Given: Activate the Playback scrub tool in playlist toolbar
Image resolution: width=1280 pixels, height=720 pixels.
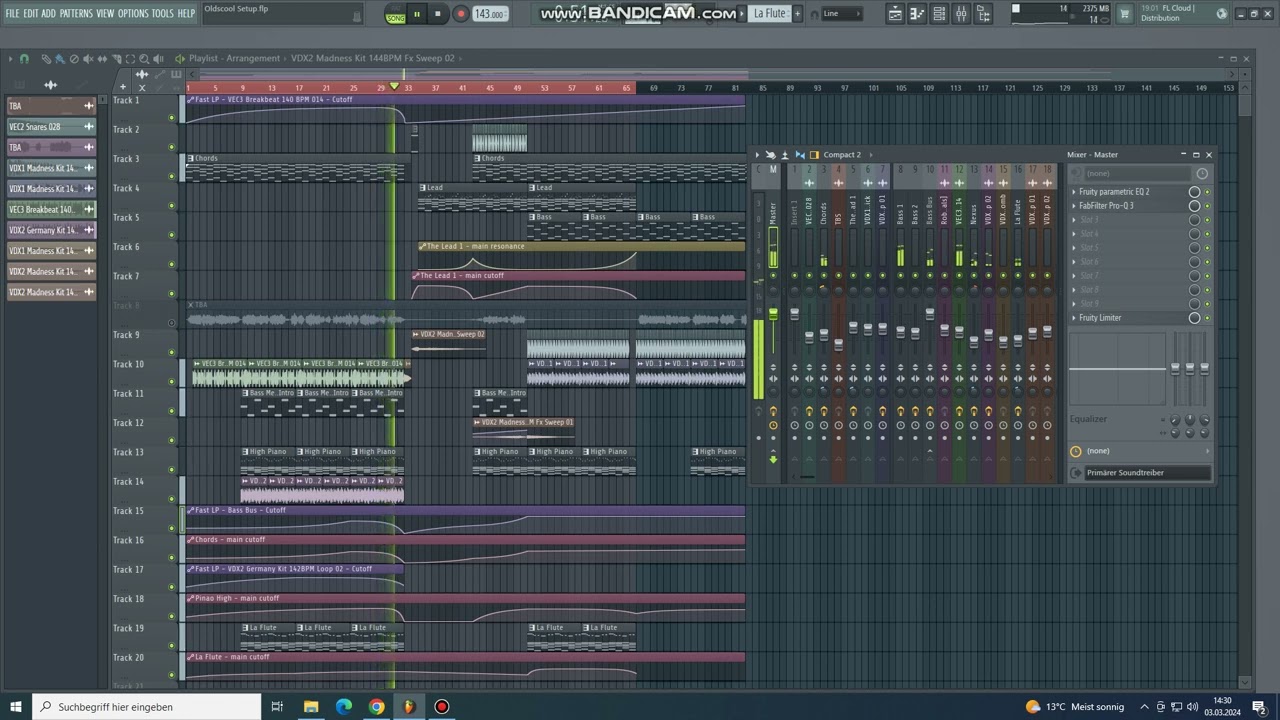Looking at the screenshot, I should point(158,59).
